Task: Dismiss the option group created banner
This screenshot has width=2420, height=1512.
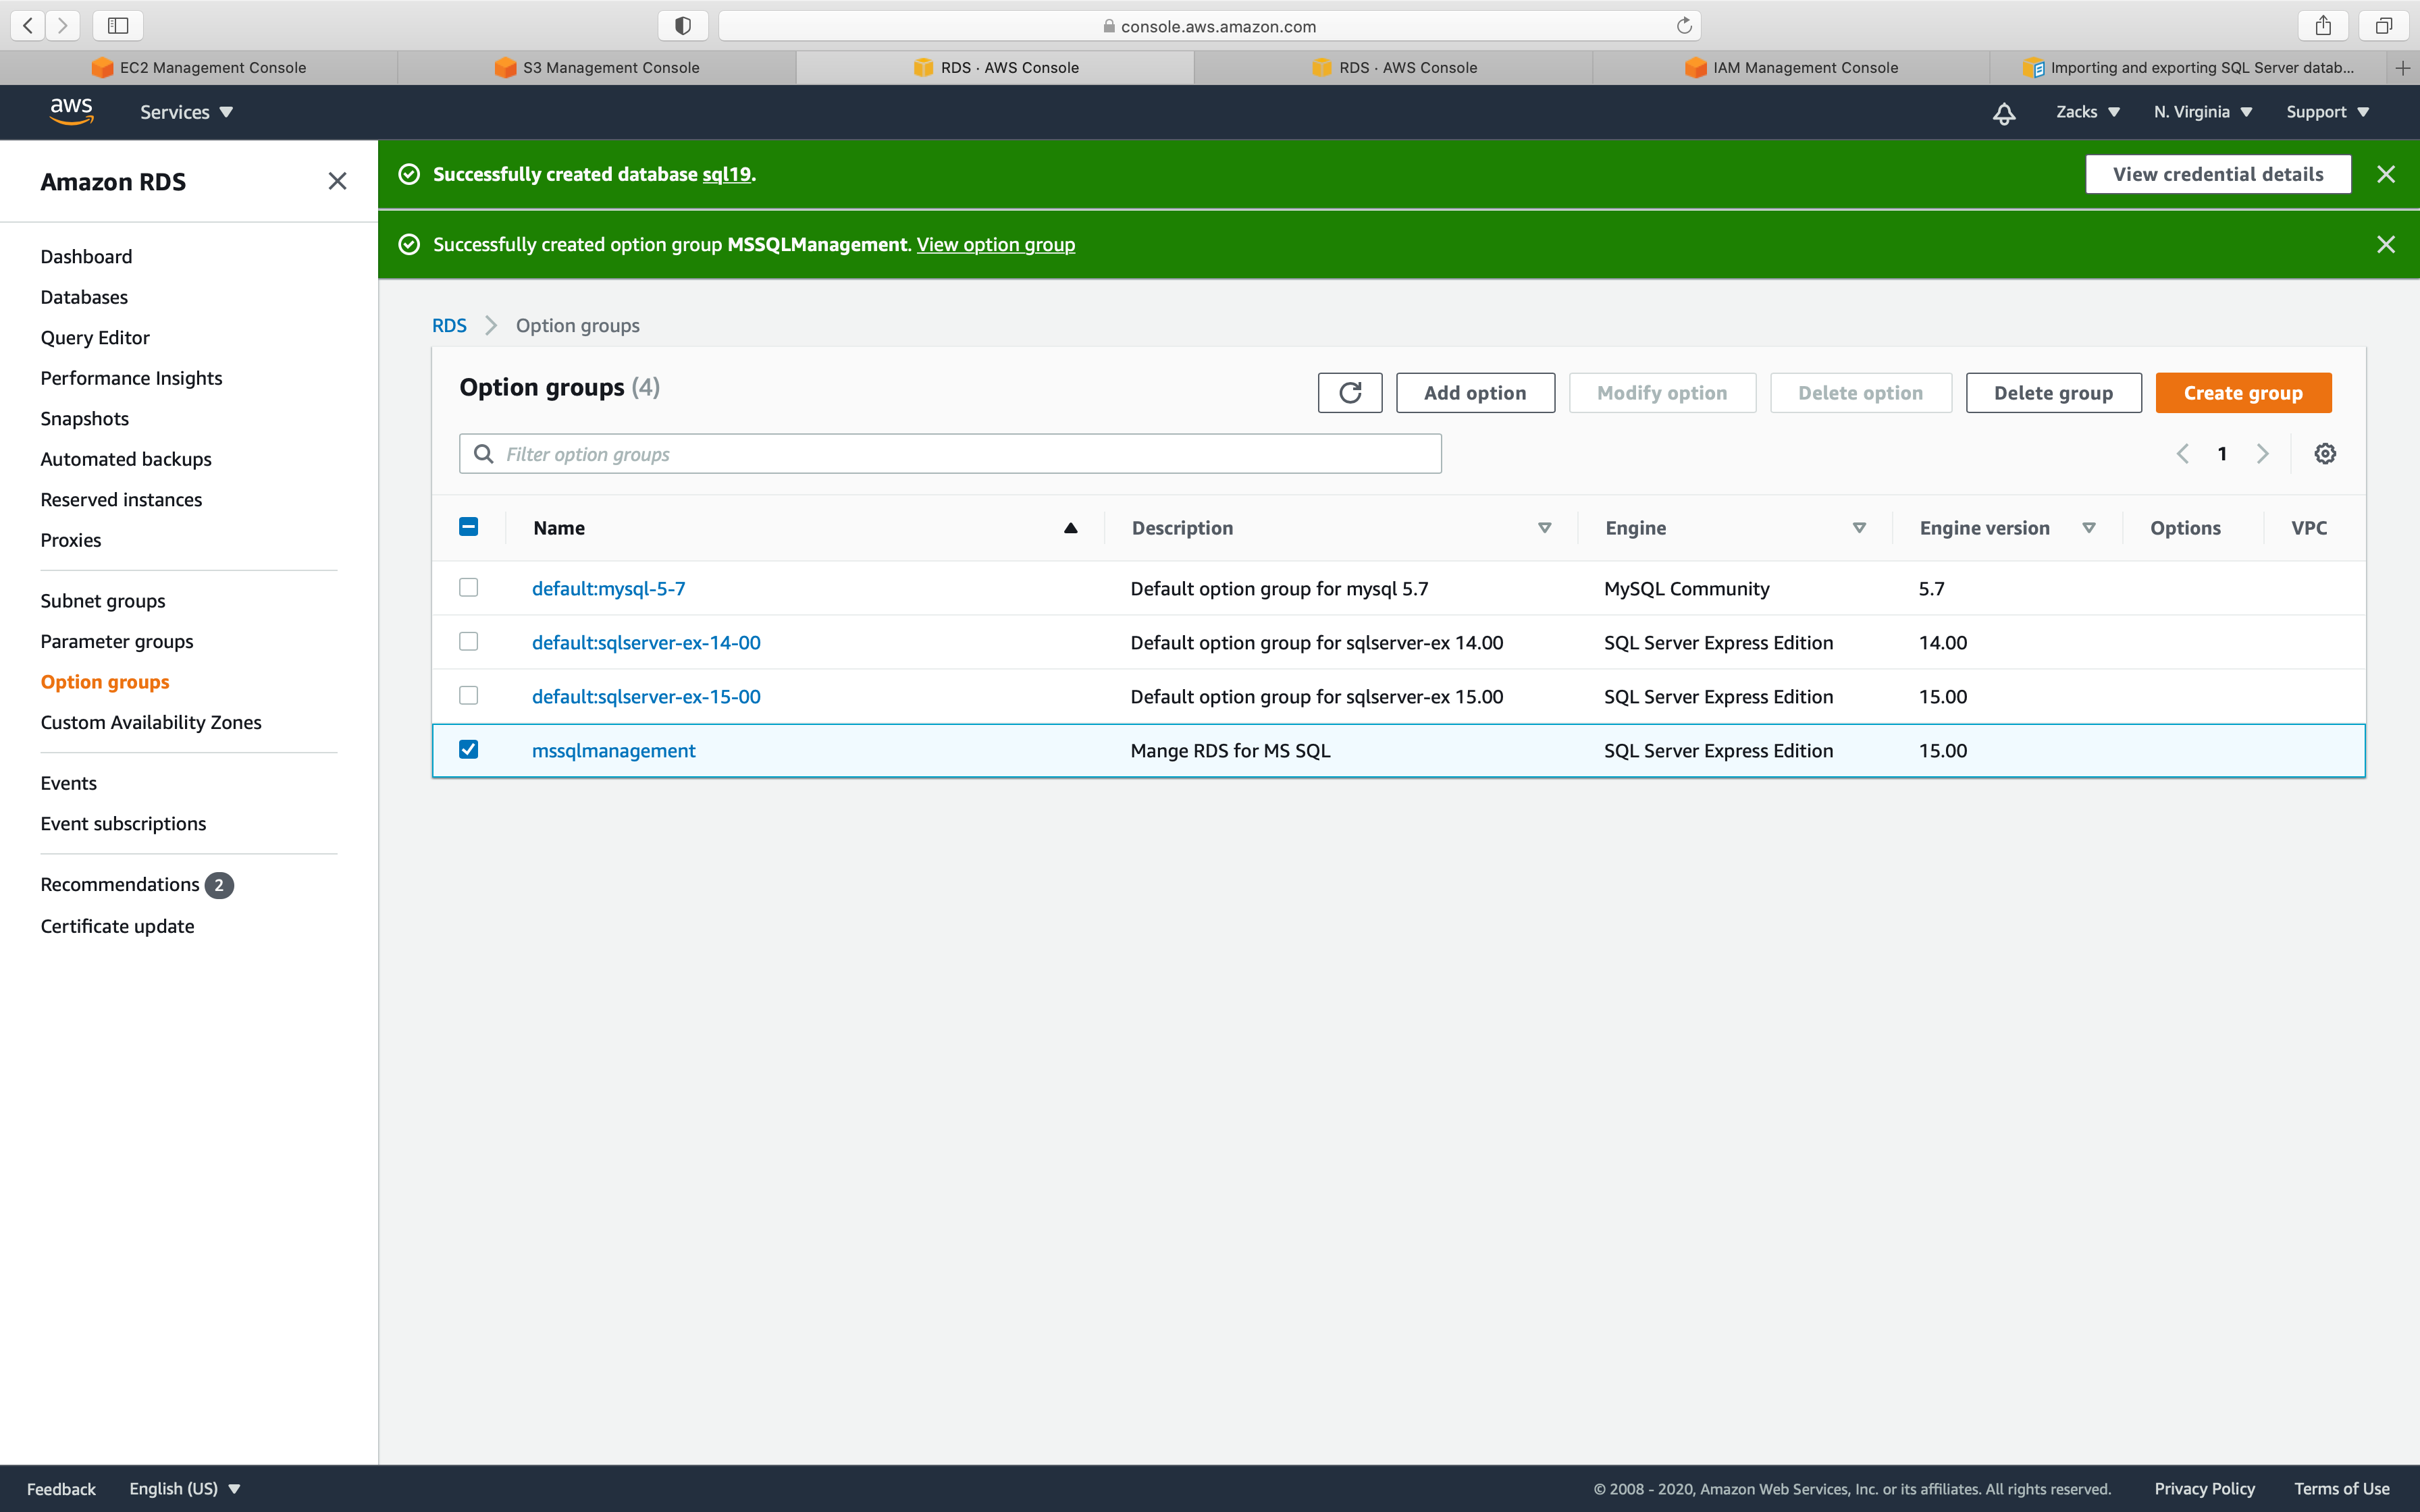Action: pyautogui.click(x=2385, y=245)
